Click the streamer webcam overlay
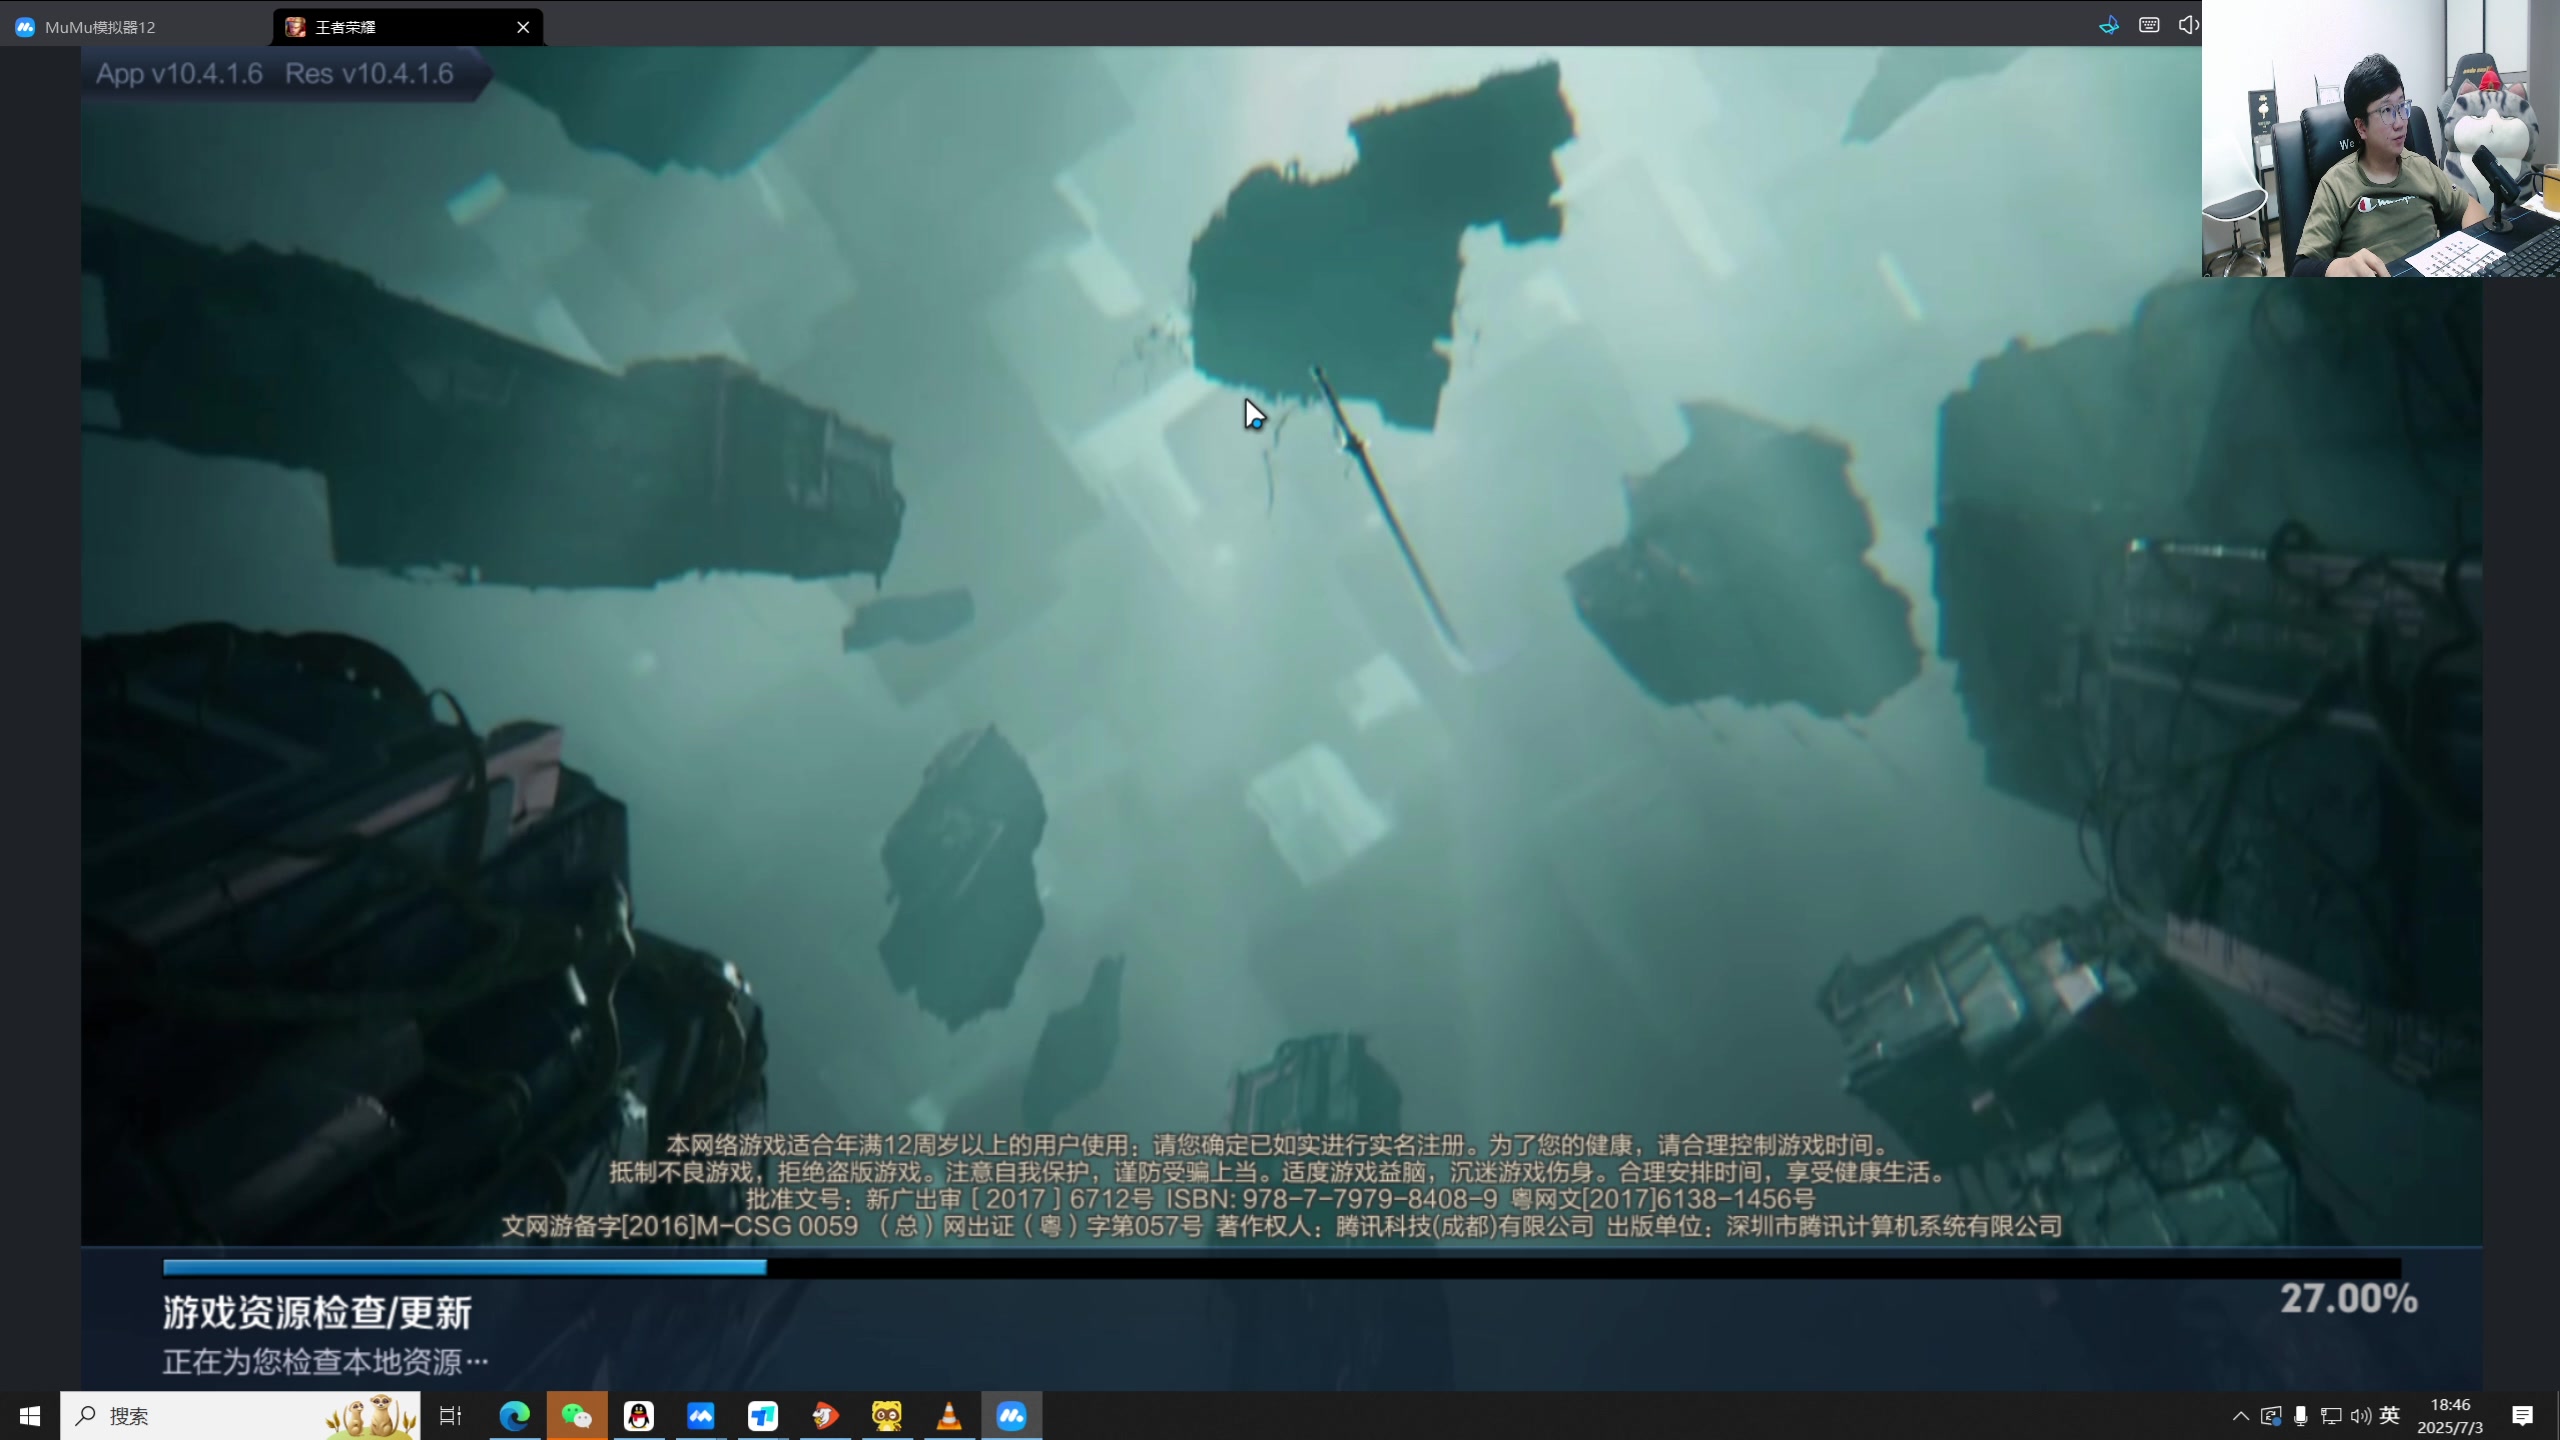 (x=2380, y=139)
